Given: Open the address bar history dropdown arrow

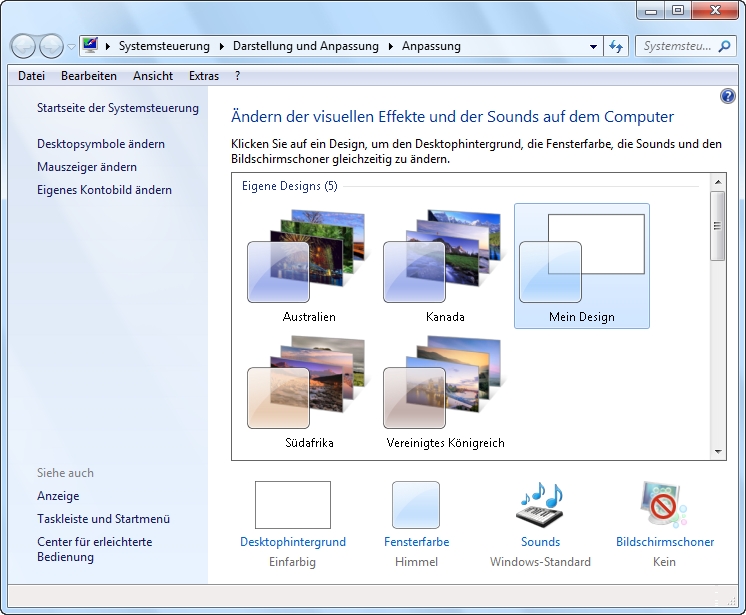Looking at the screenshot, I should click(593, 46).
